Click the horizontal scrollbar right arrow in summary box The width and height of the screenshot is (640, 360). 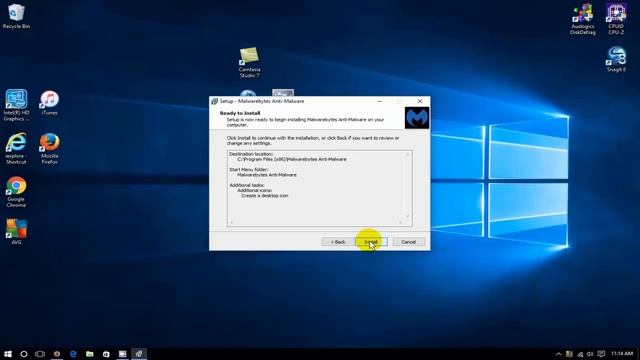tap(401, 222)
